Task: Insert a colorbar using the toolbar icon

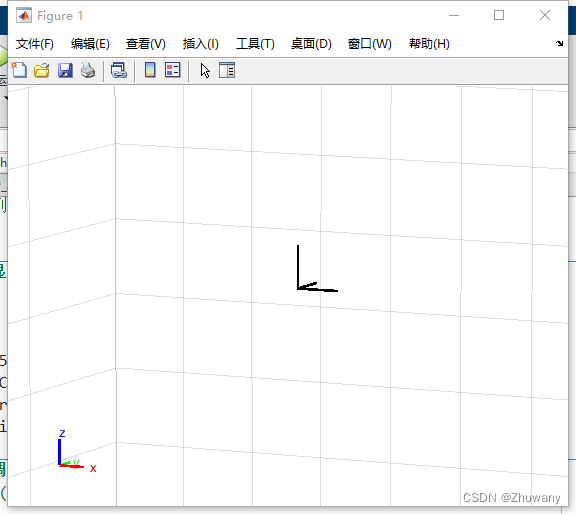Action: (x=150, y=70)
